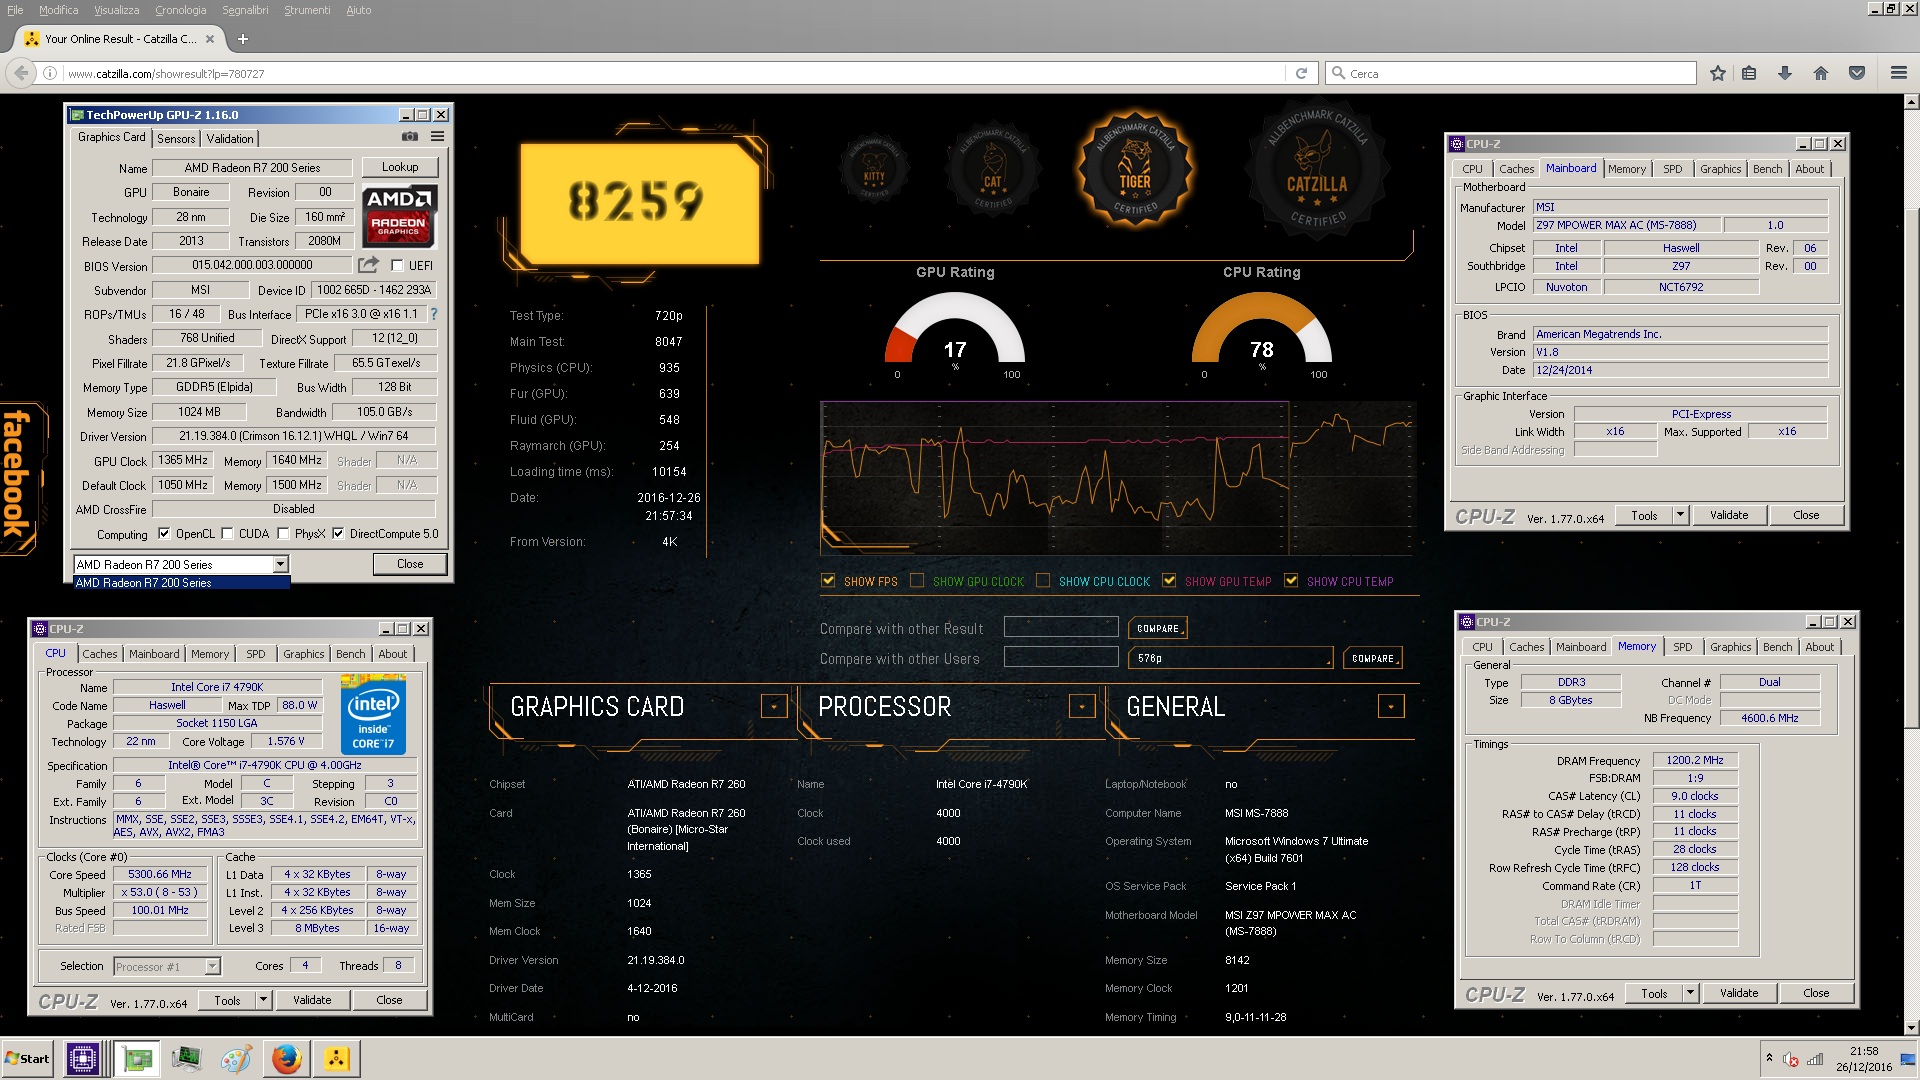Click the GPU-Z screenshot camera icon
The image size is (1920, 1080).
point(410,136)
